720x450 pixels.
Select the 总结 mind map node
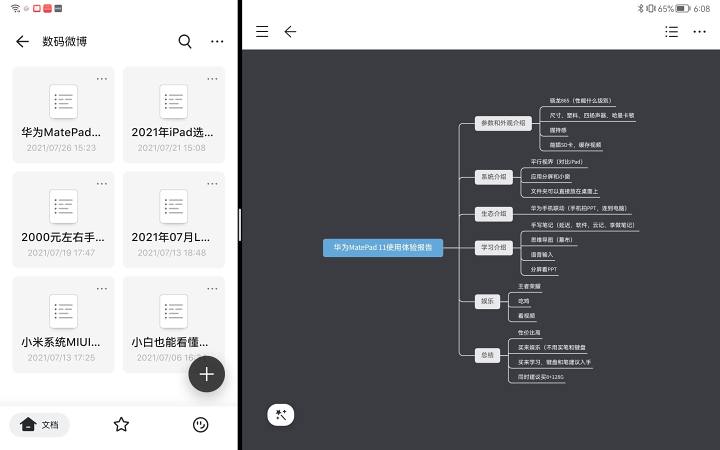point(487,355)
